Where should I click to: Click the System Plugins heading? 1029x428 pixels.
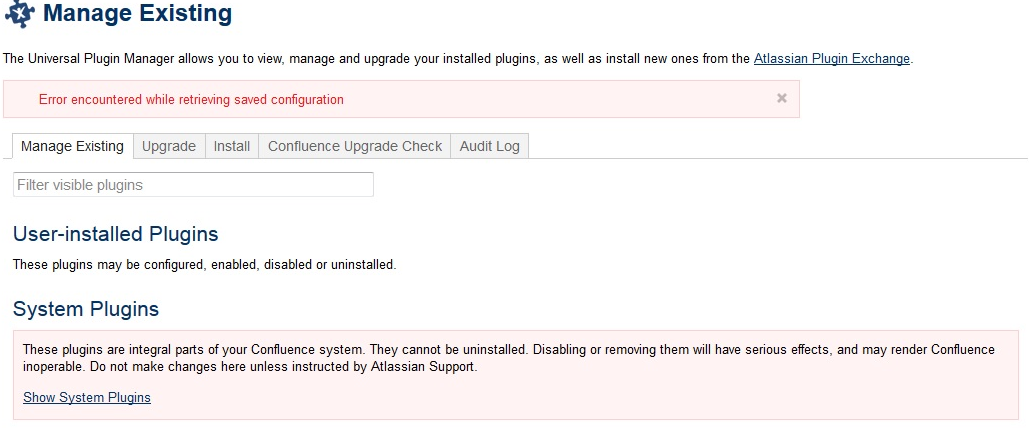(x=86, y=309)
